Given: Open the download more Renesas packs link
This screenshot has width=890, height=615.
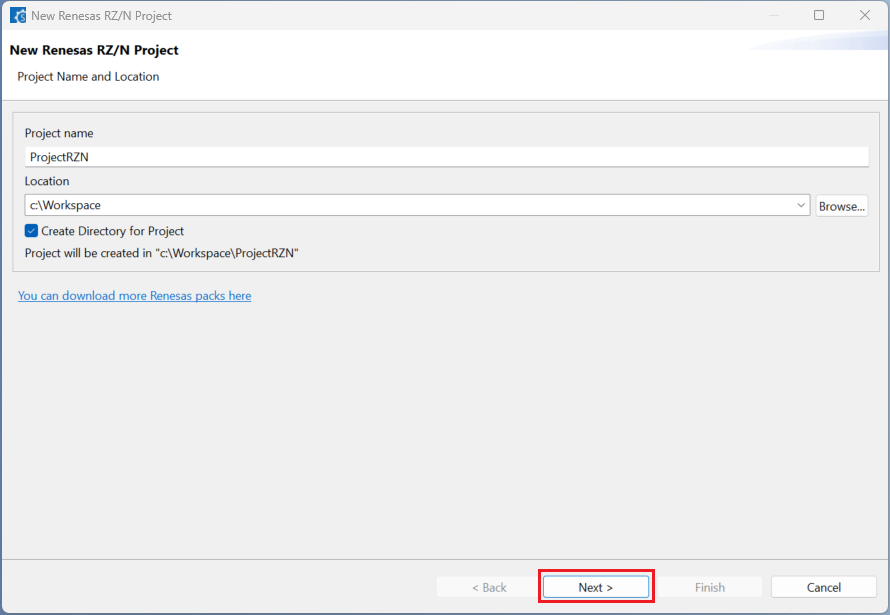Looking at the screenshot, I should [135, 296].
